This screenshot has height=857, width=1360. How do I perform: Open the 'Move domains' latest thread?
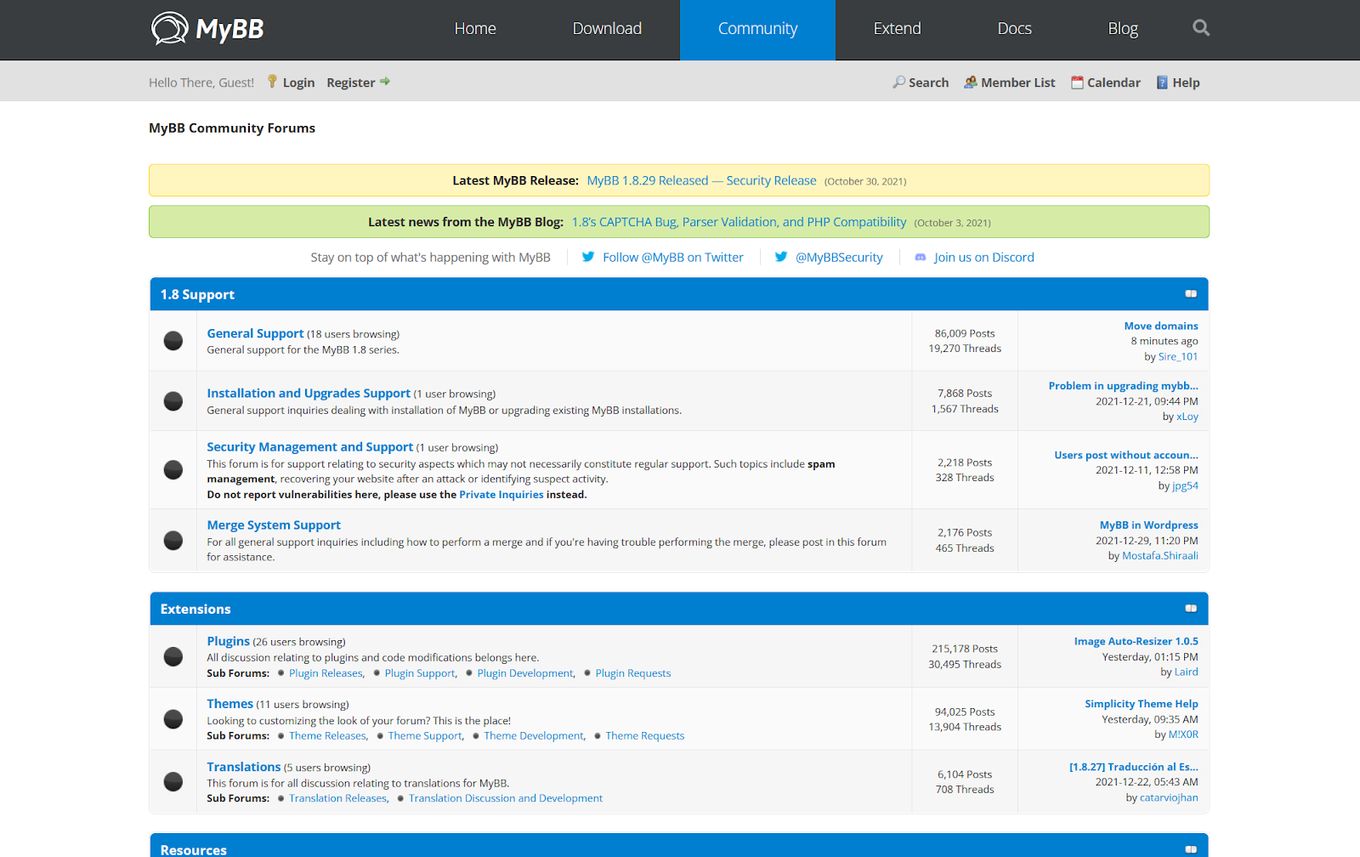(x=1161, y=326)
